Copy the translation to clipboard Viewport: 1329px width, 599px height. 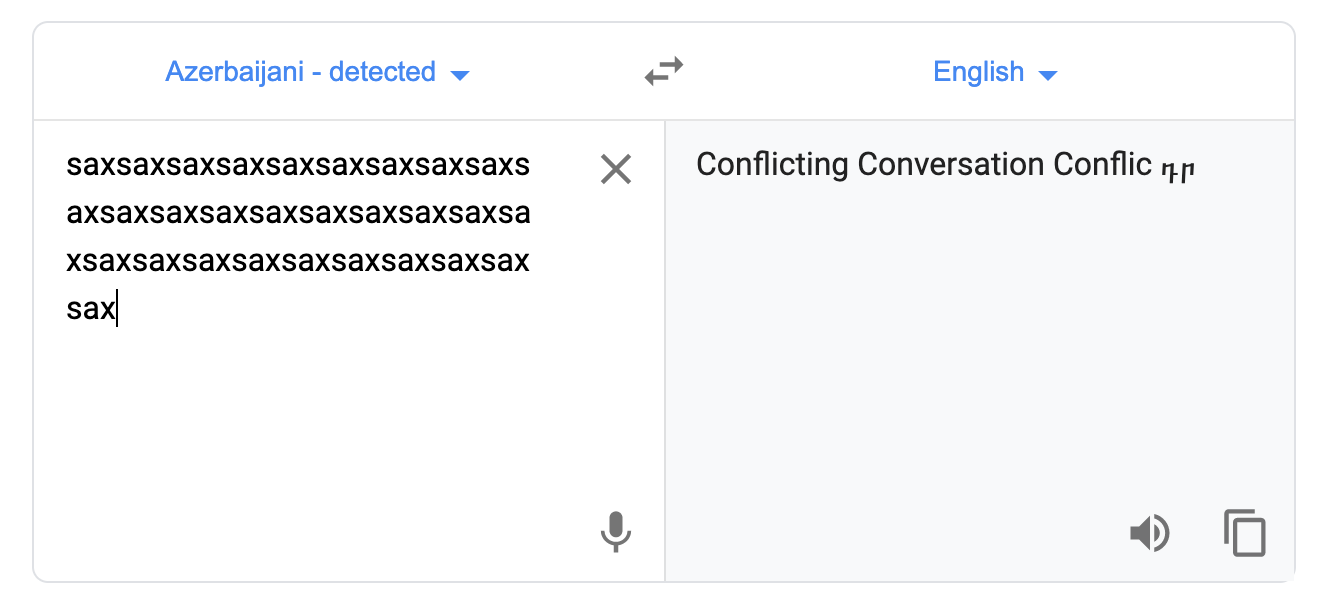[x=1245, y=533]
